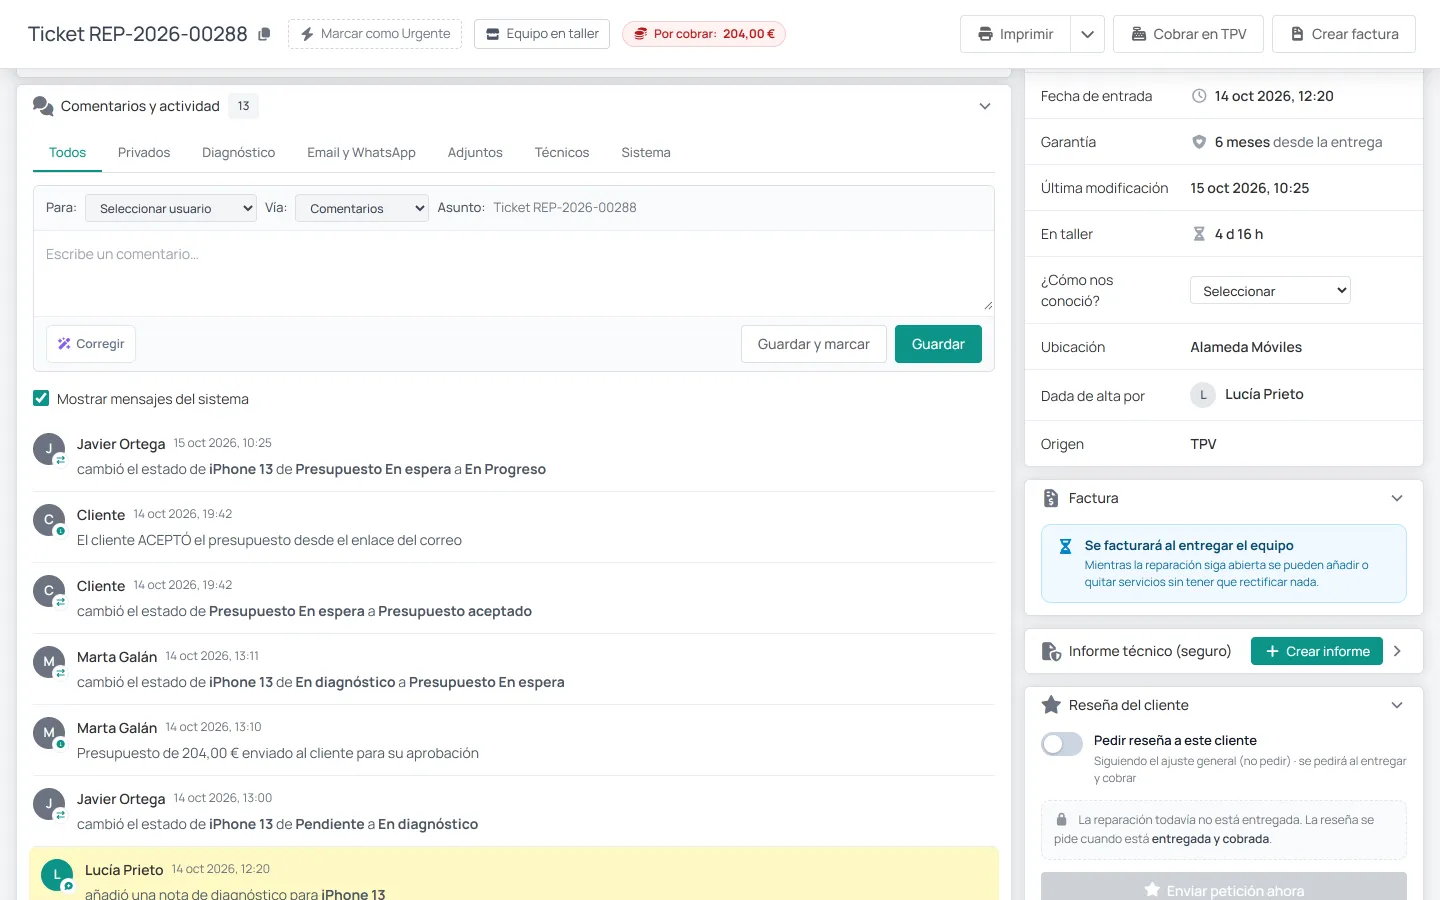
Task: Click the lock icon in reseña notice
Action: [x=1061, y=819]
